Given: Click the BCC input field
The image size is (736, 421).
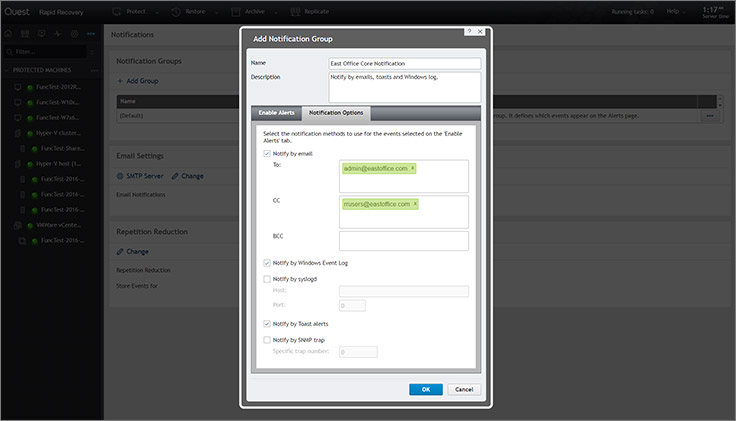Looking at the screenshot, I should (x=404, y=241).
